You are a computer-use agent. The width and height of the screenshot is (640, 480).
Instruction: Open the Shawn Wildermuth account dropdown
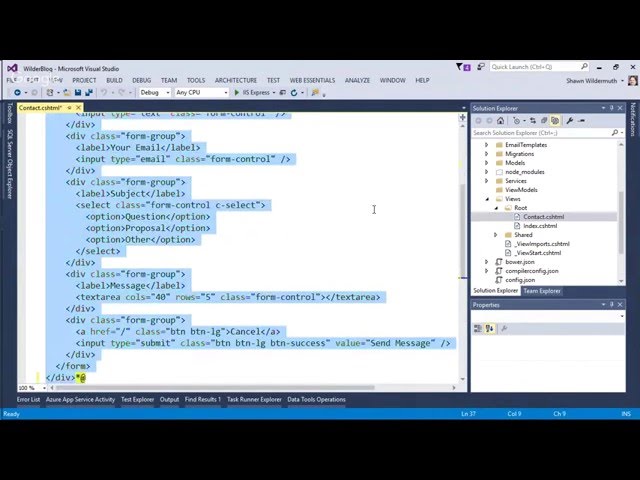pyautogui.click(x=622, y=81)
